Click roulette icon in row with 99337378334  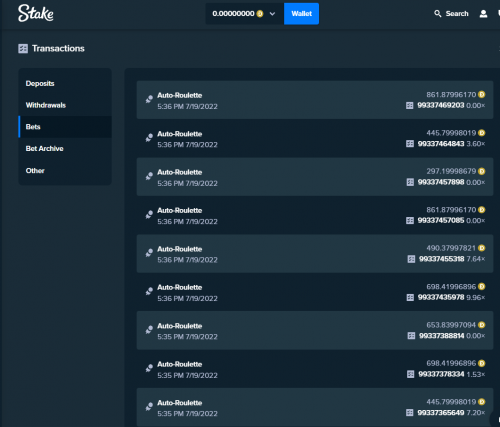click(x=149, y=368)
